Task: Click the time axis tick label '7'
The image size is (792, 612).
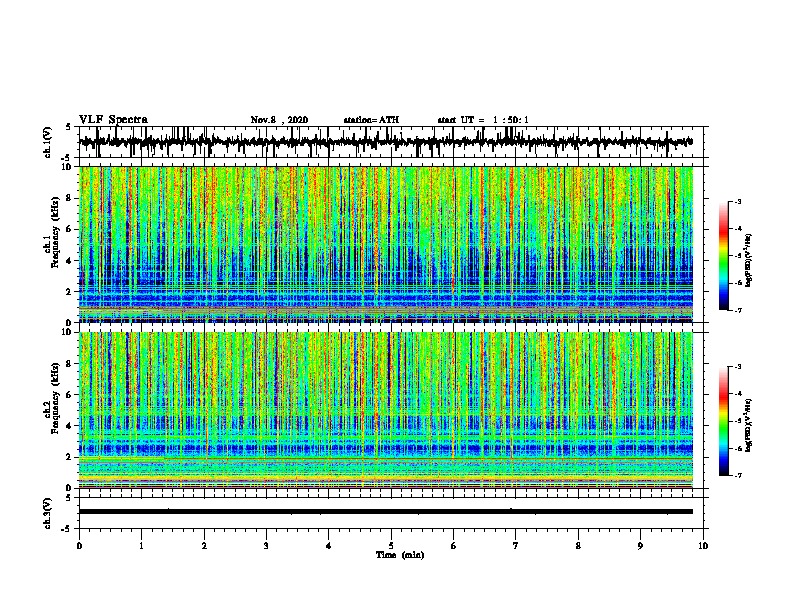Action: tap(516, 545)
